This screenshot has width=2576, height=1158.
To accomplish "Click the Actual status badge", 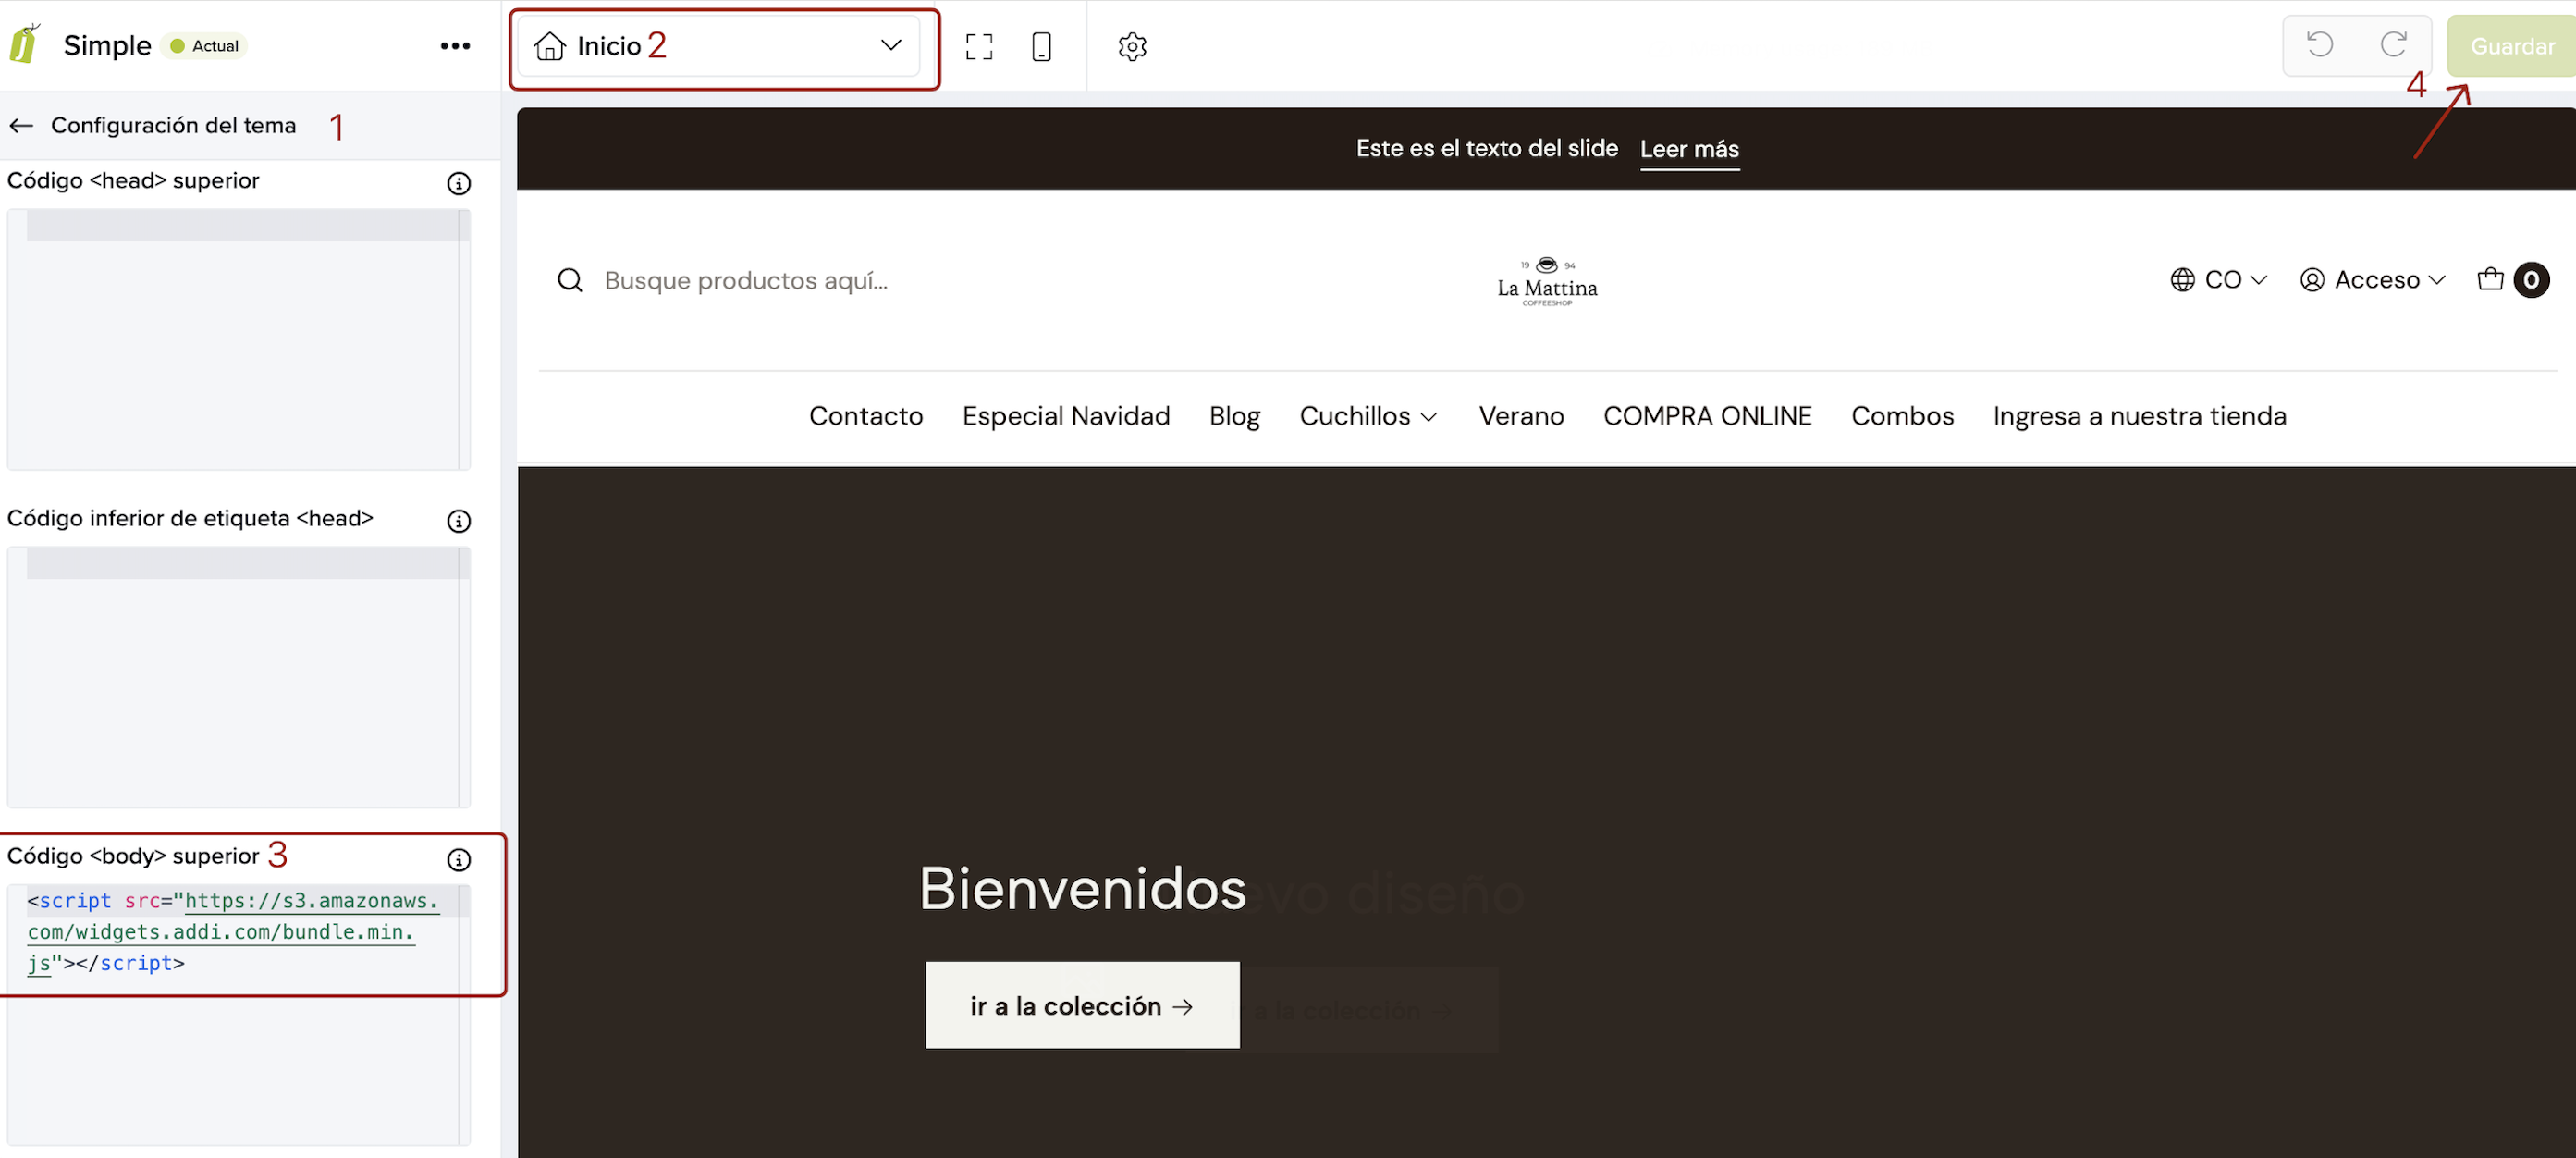I will click(x=204, y=46).
